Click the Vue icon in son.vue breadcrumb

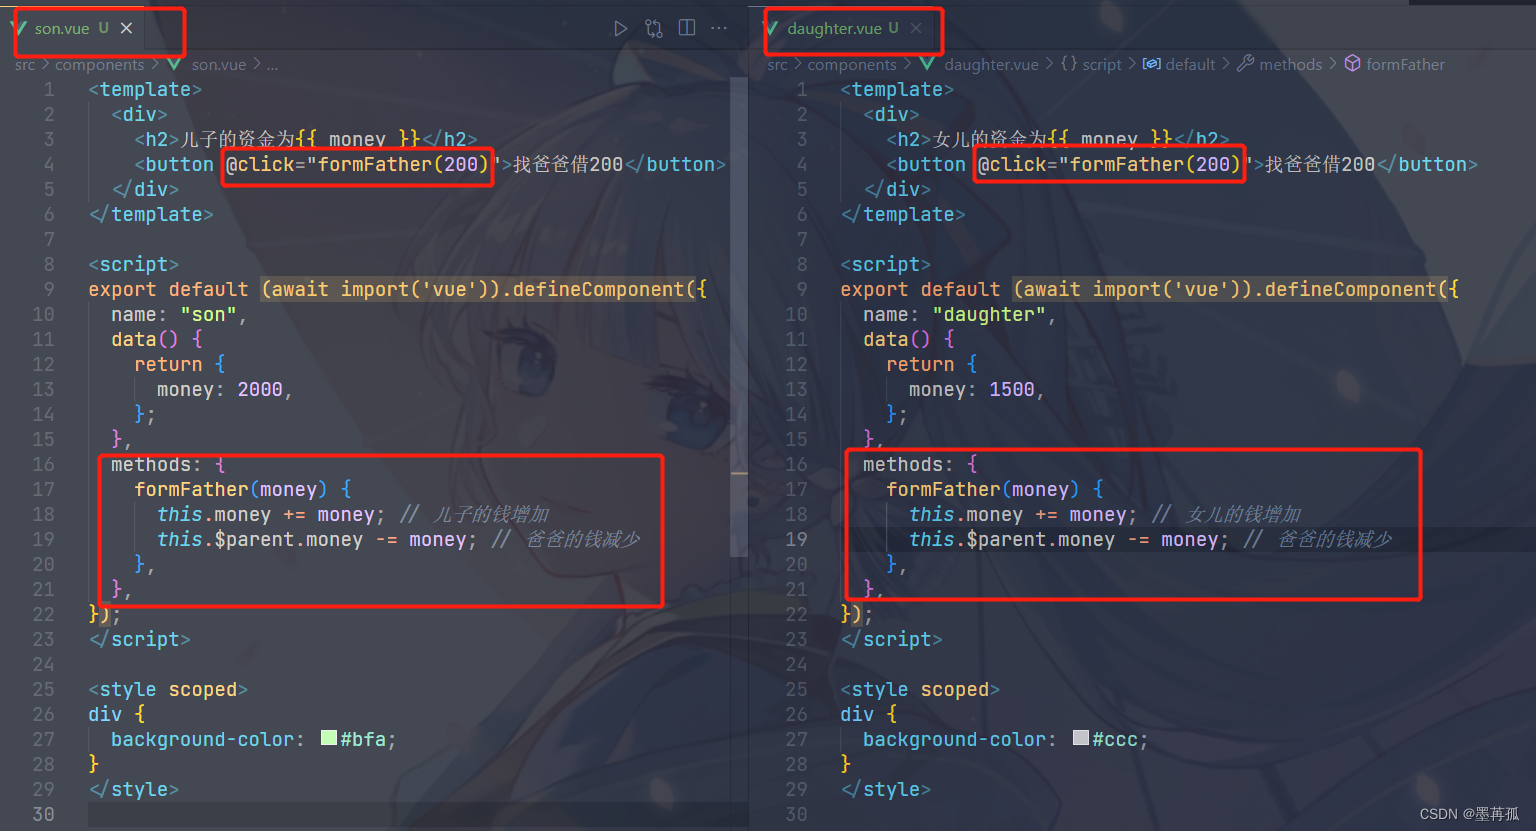pos(175,64)
